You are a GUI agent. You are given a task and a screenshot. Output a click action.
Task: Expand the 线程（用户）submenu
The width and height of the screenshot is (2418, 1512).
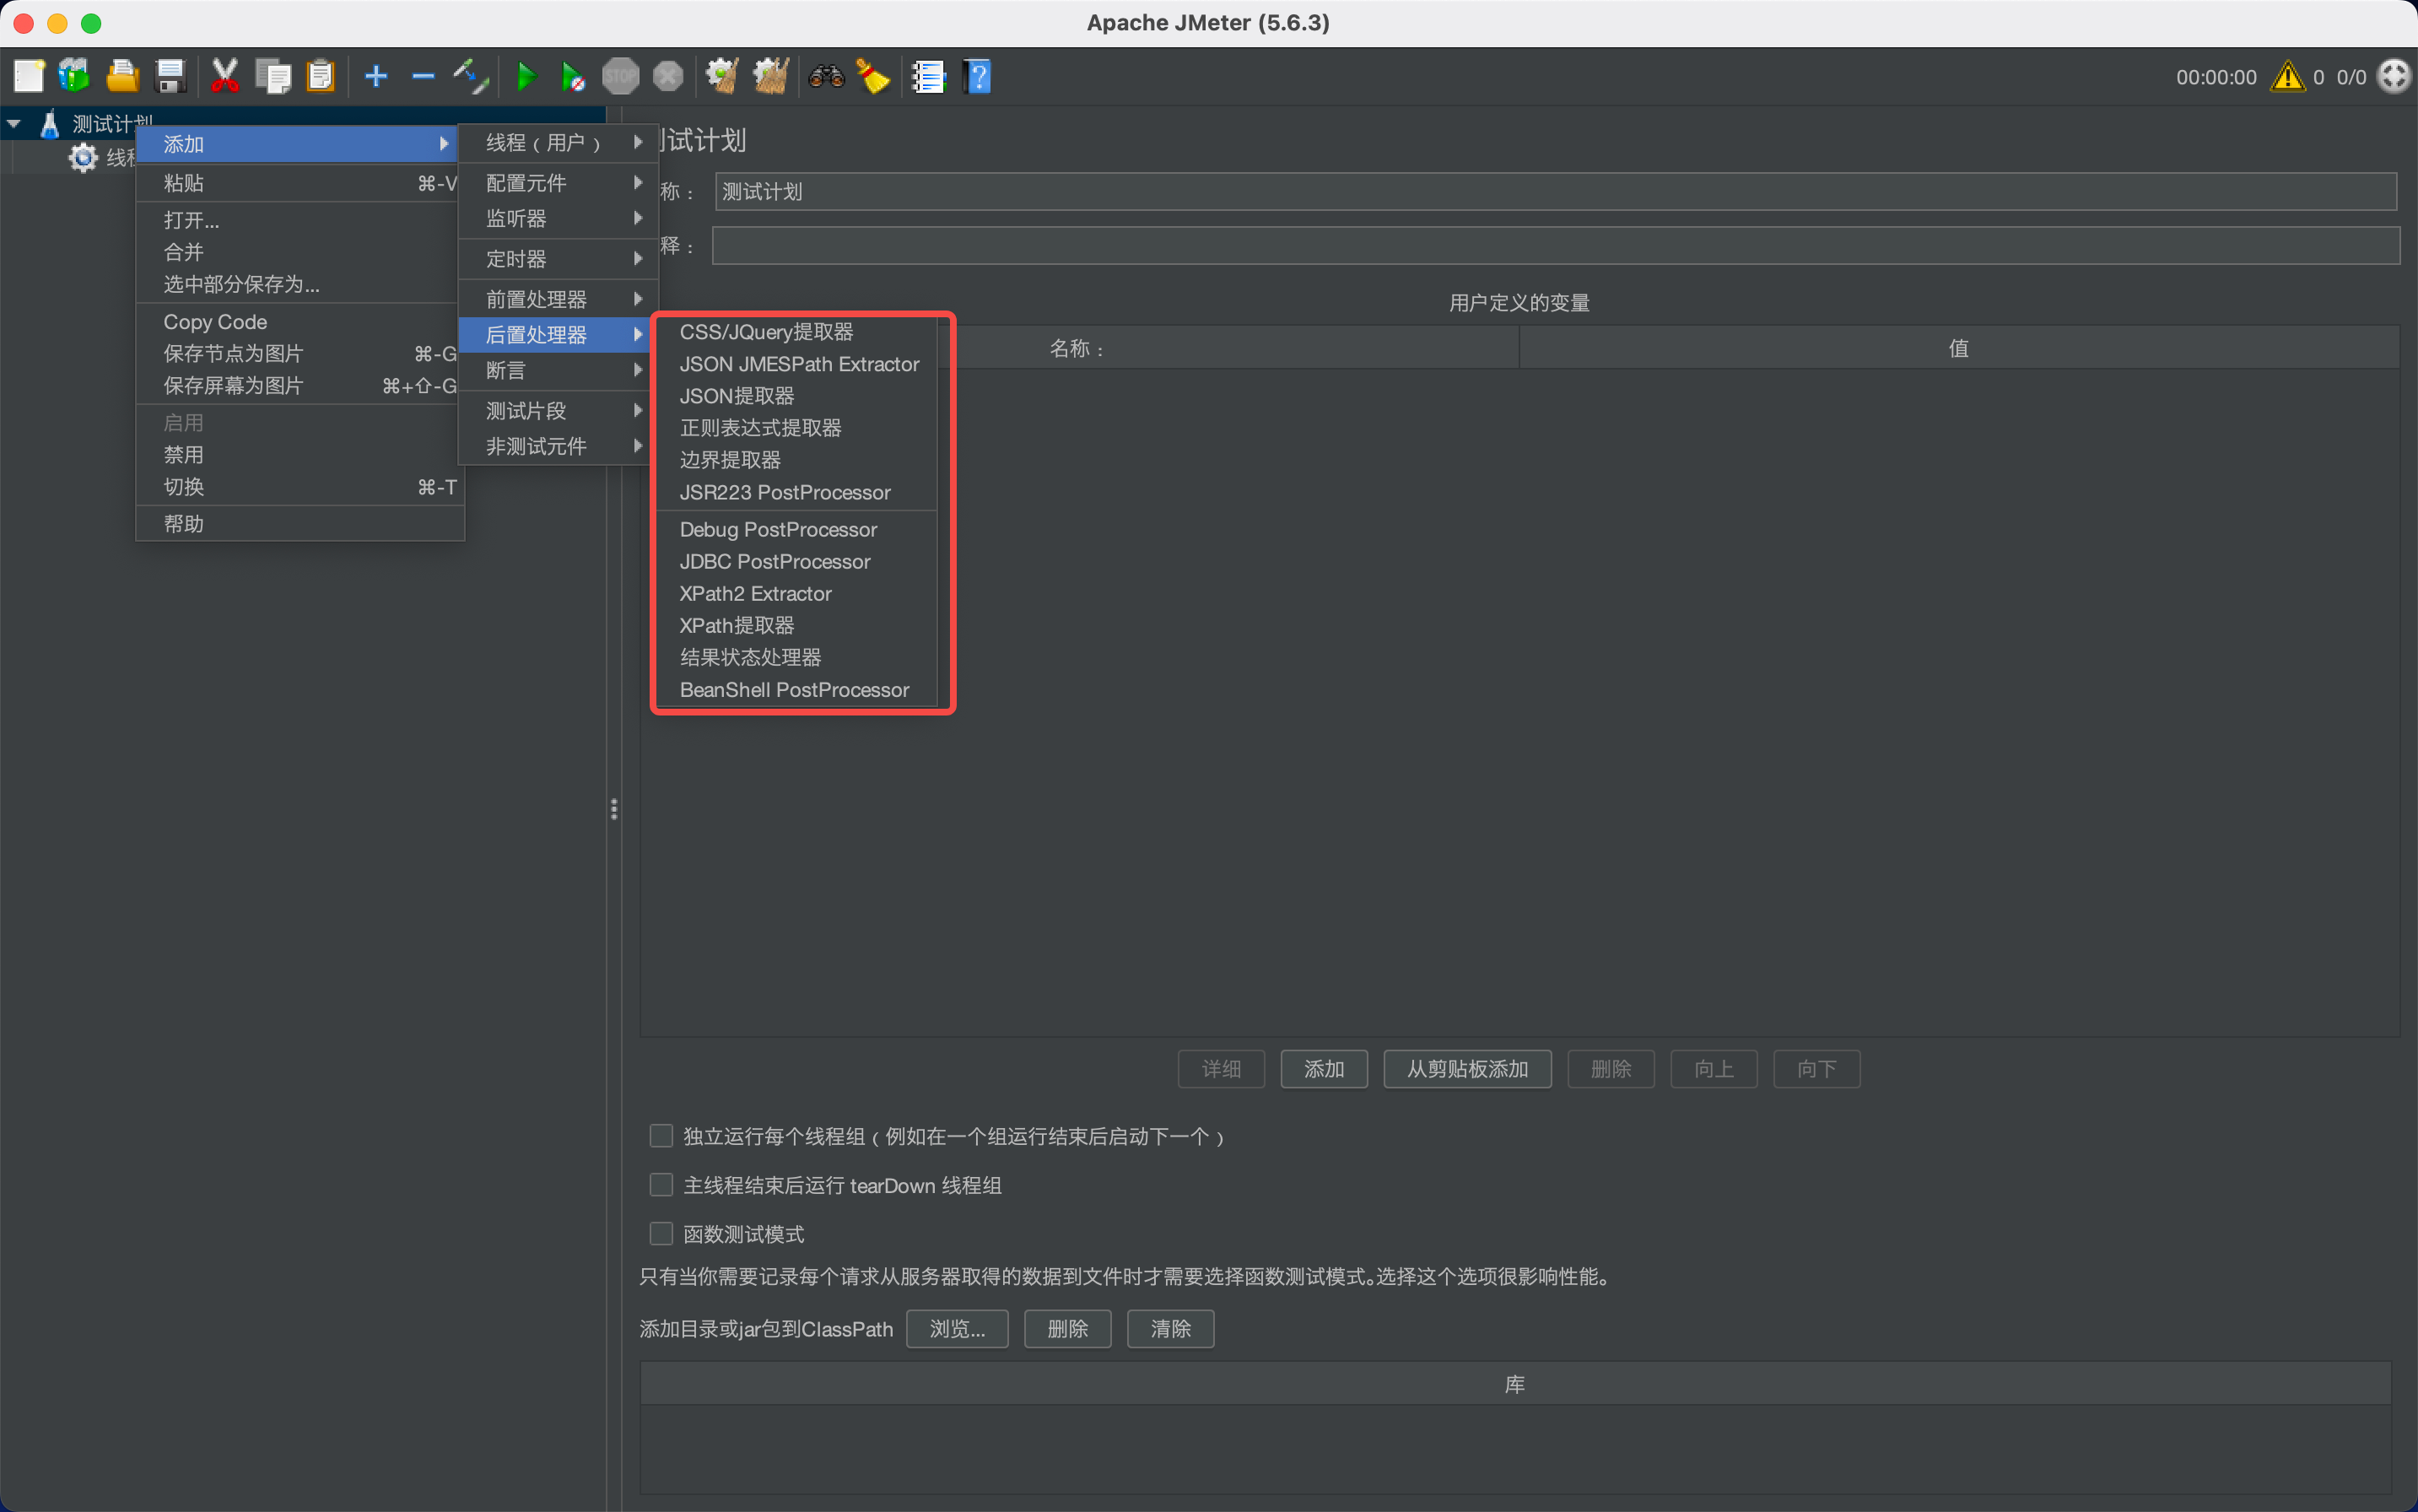pyautogui.click(x=558, y=143)
